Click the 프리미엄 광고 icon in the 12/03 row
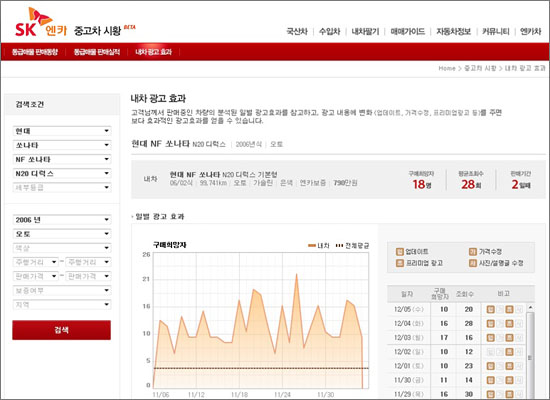This screenshot has height=400, width=550. [x=509, y=338]
